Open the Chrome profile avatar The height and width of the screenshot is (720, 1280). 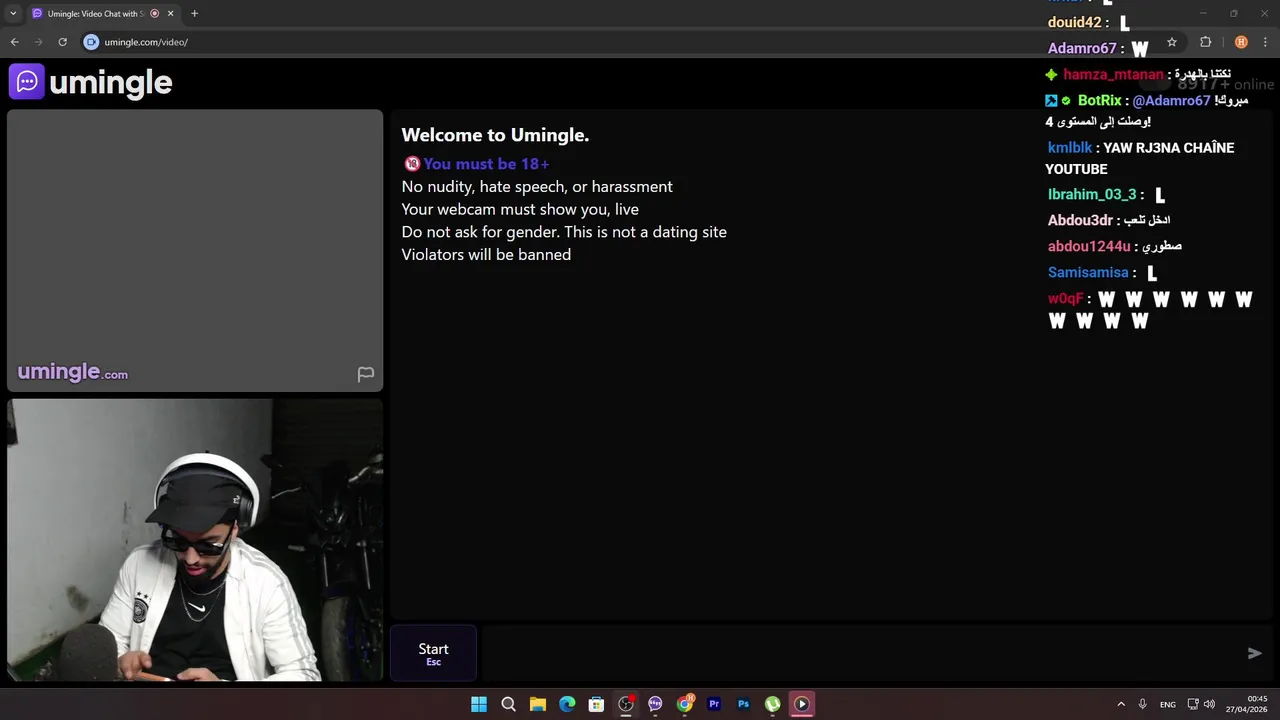[1241, 42]
